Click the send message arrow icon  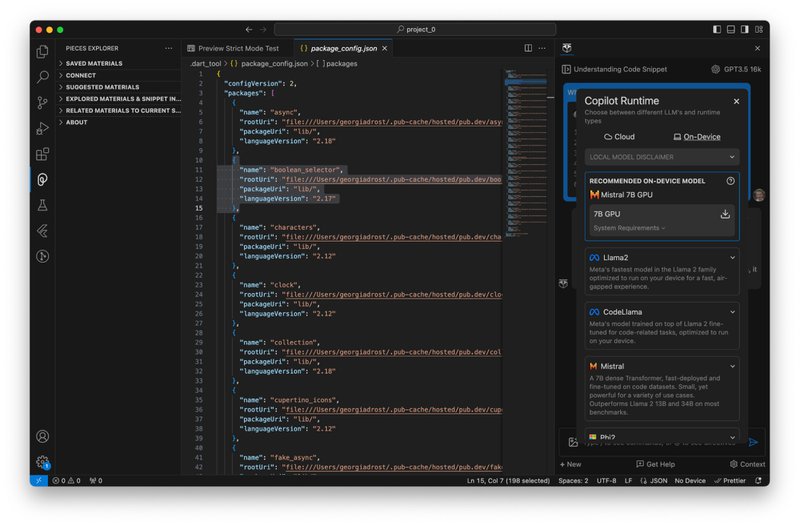click(x=753, y=442)
